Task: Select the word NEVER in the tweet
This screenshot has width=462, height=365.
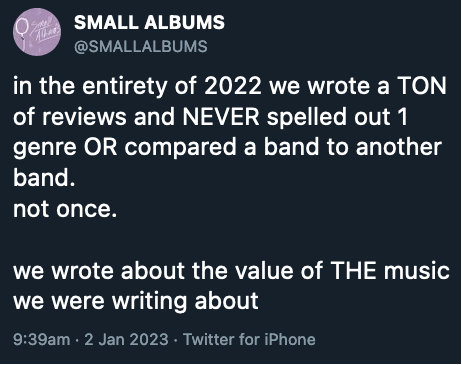Action: [x=221, y=117]
